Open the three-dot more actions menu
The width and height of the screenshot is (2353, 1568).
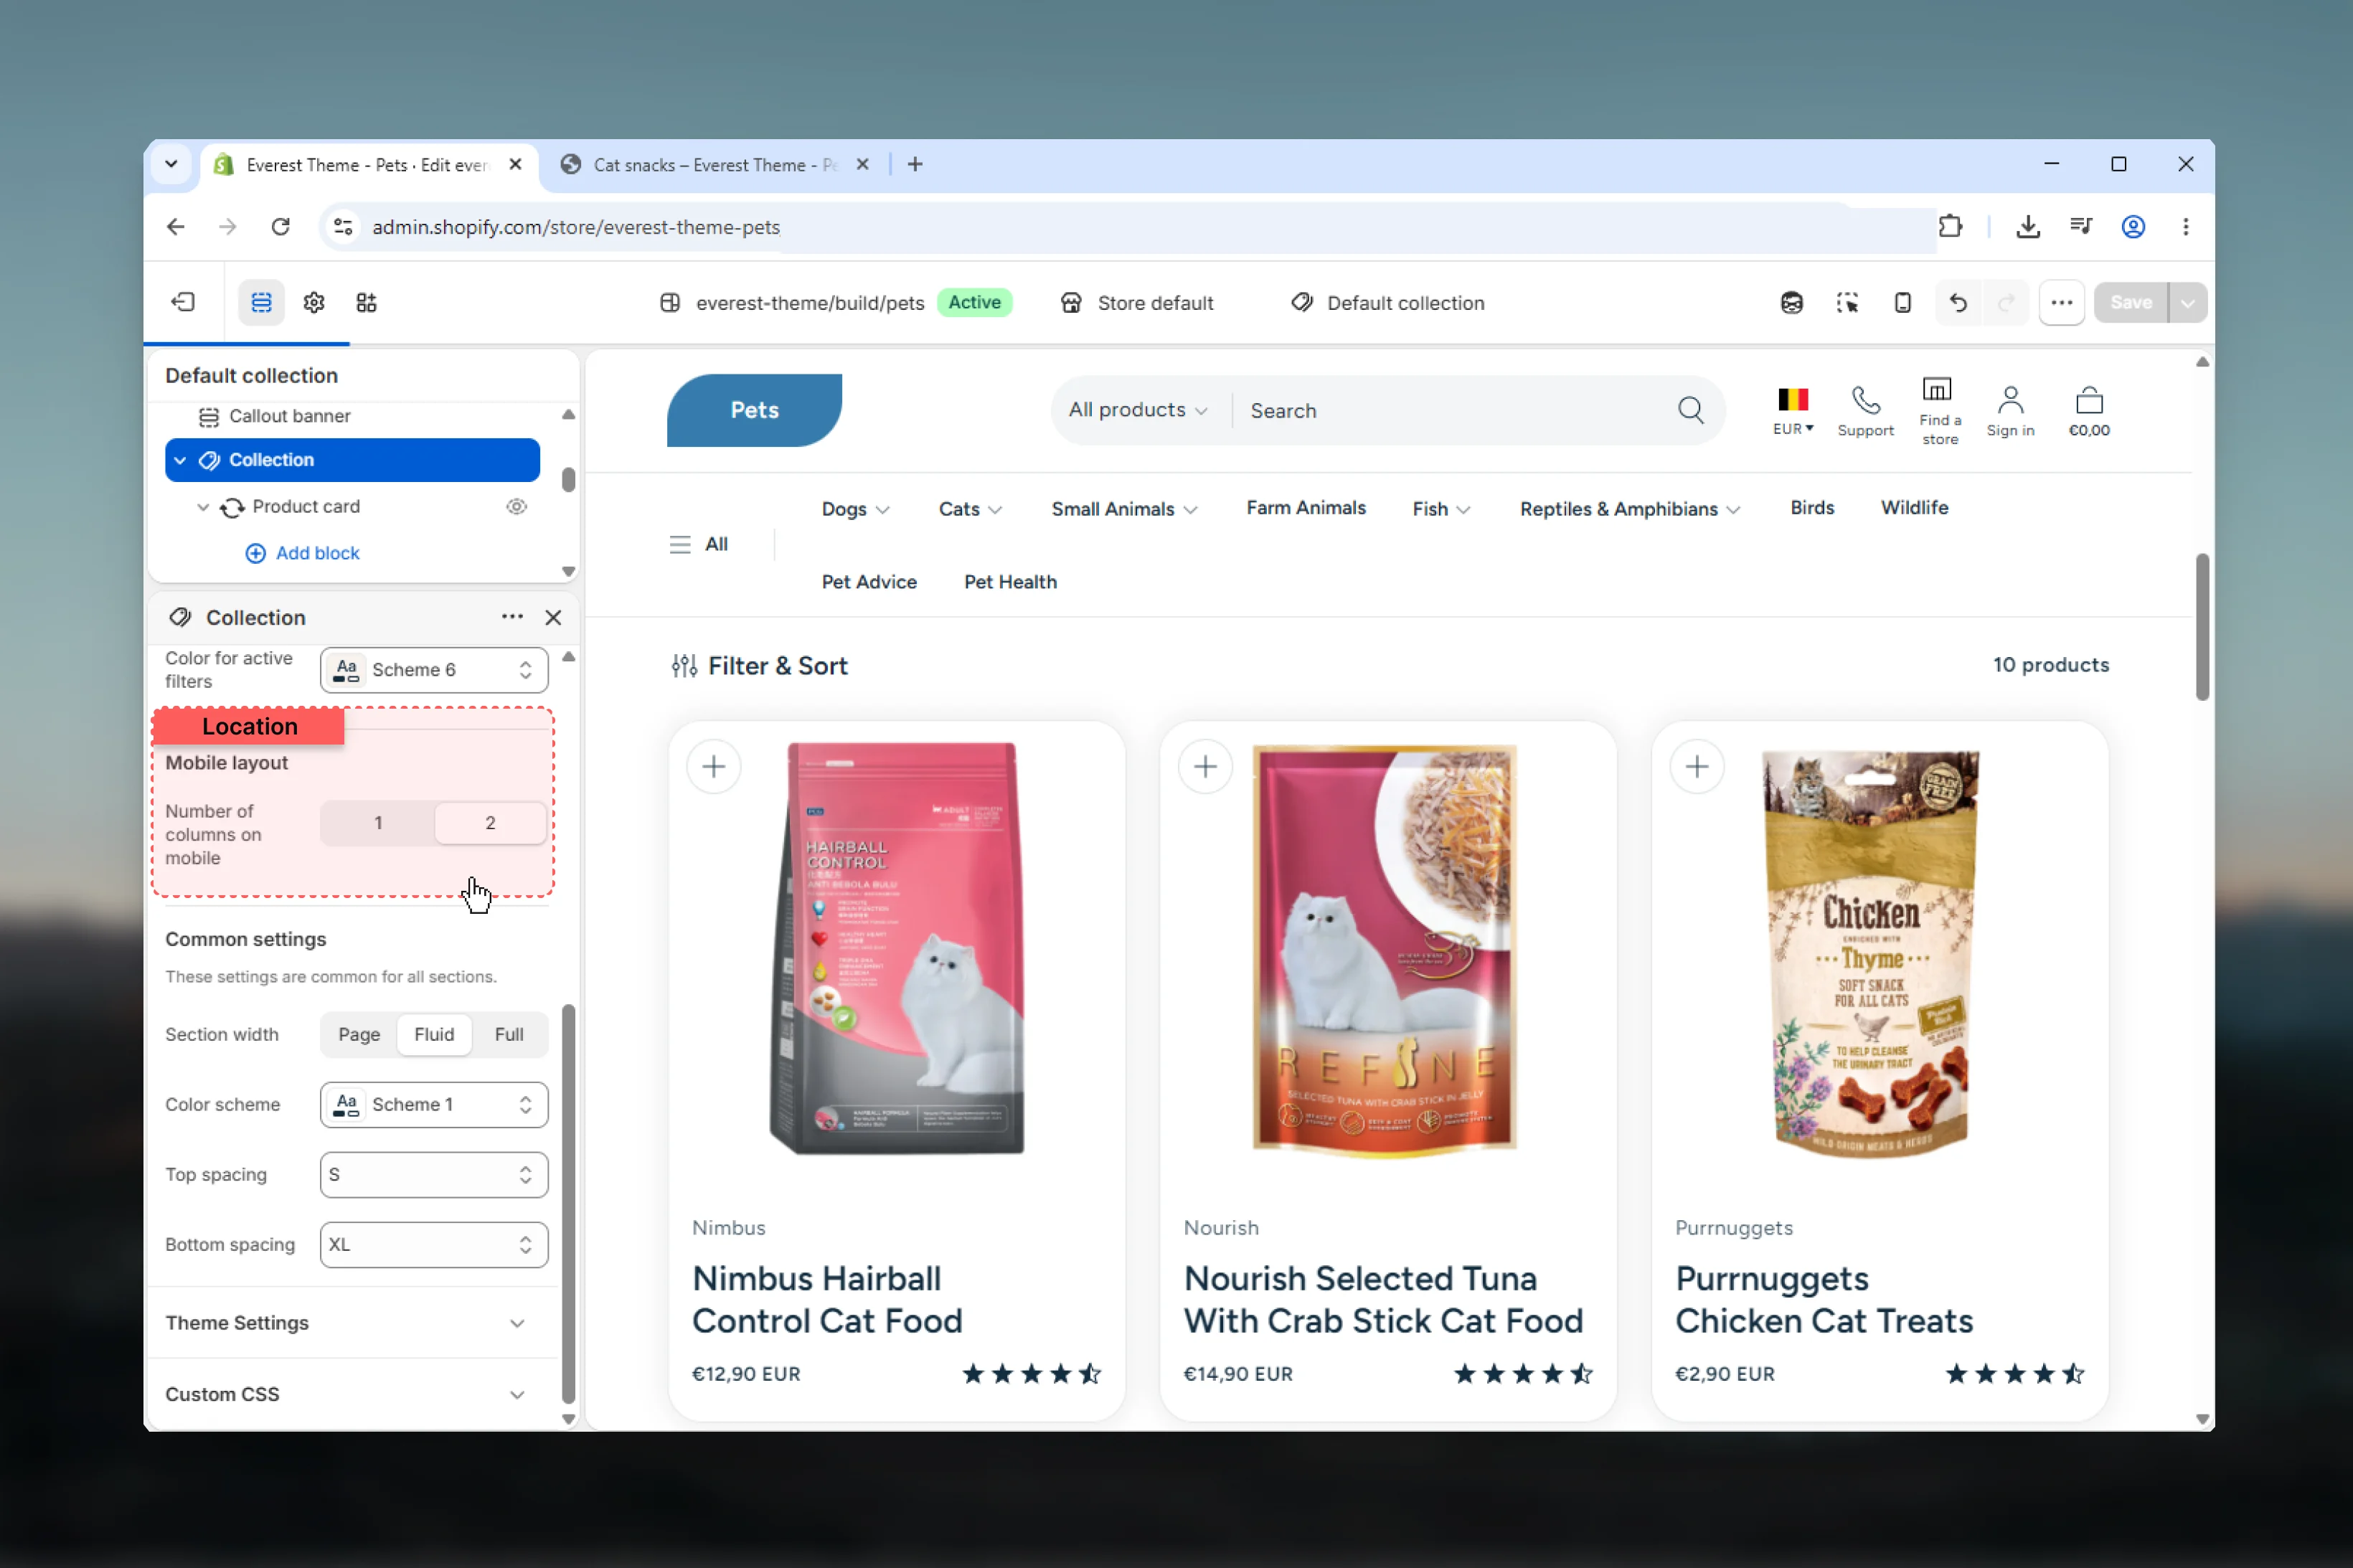[2062, 302]
